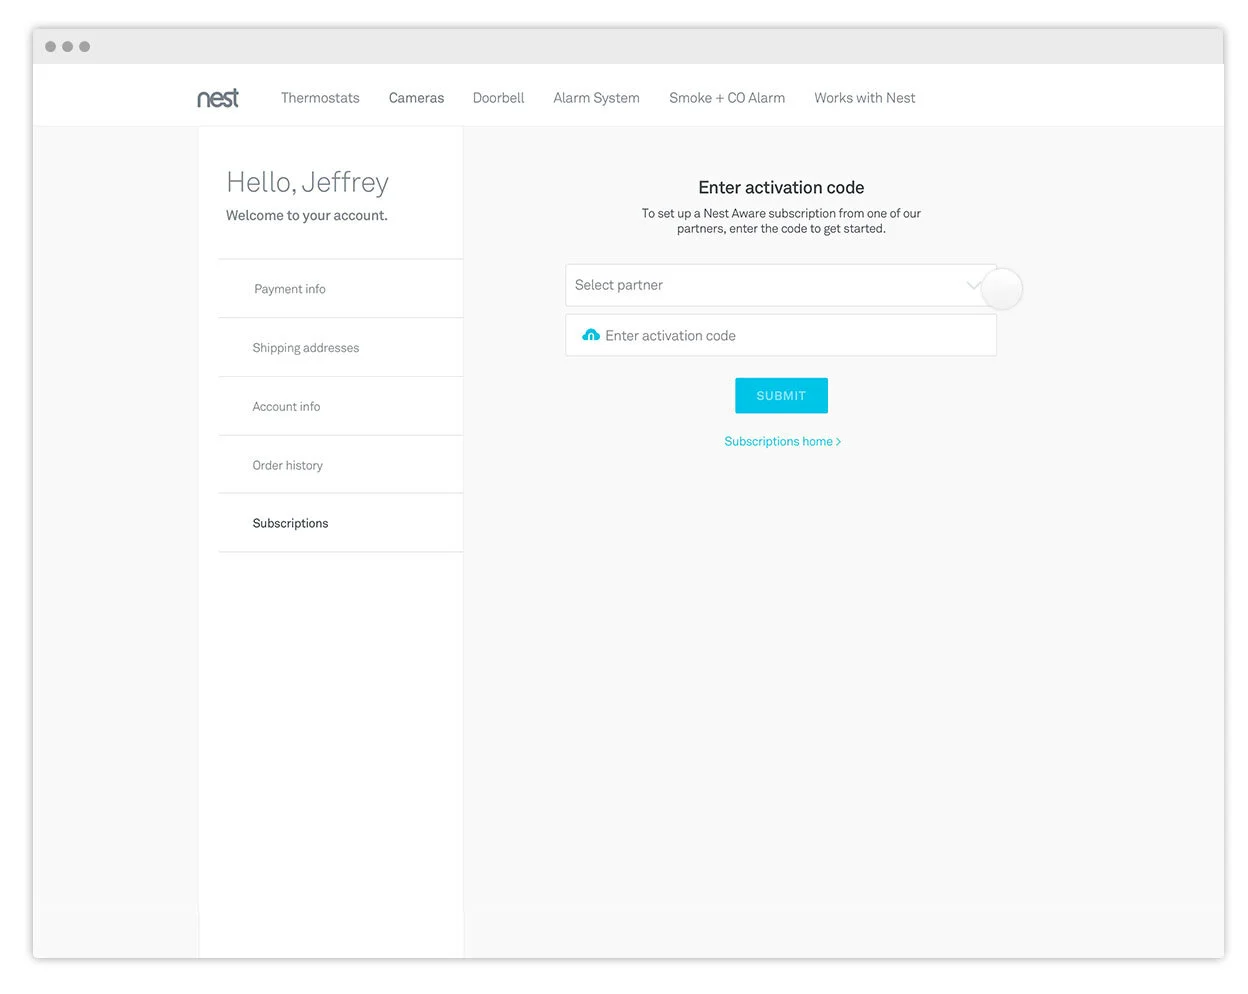Click the cloud icon in the activation code field

(591, 335)
